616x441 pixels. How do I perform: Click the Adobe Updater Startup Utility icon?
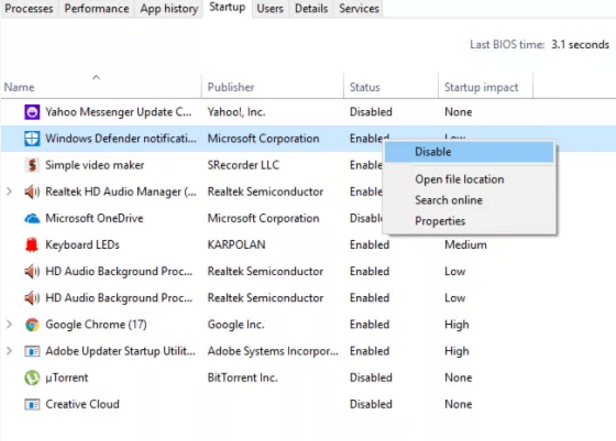tap(31, 351)
